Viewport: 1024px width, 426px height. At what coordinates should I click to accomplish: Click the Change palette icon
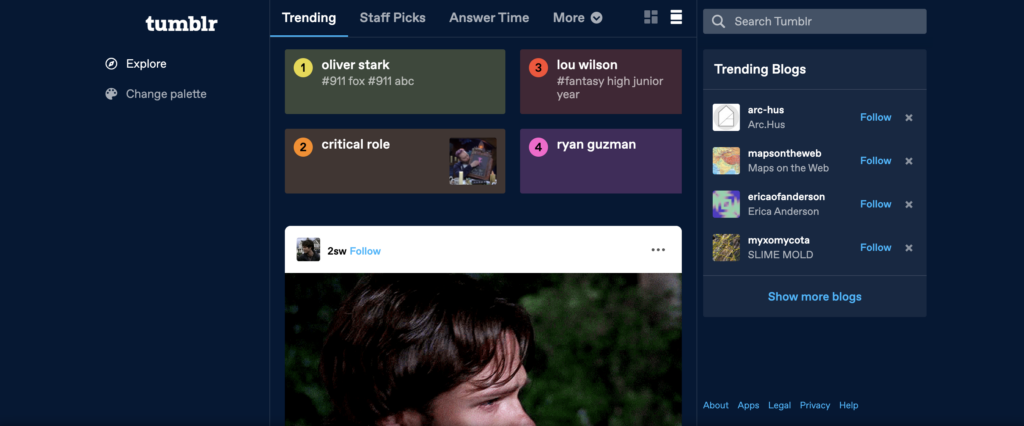click(x=111, y=93)
